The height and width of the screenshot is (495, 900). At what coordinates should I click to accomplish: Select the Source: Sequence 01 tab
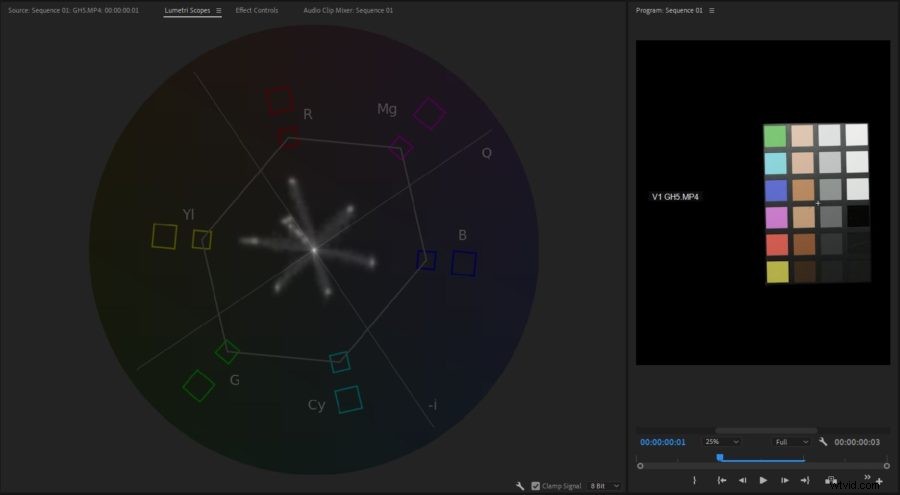coord(73,10)
